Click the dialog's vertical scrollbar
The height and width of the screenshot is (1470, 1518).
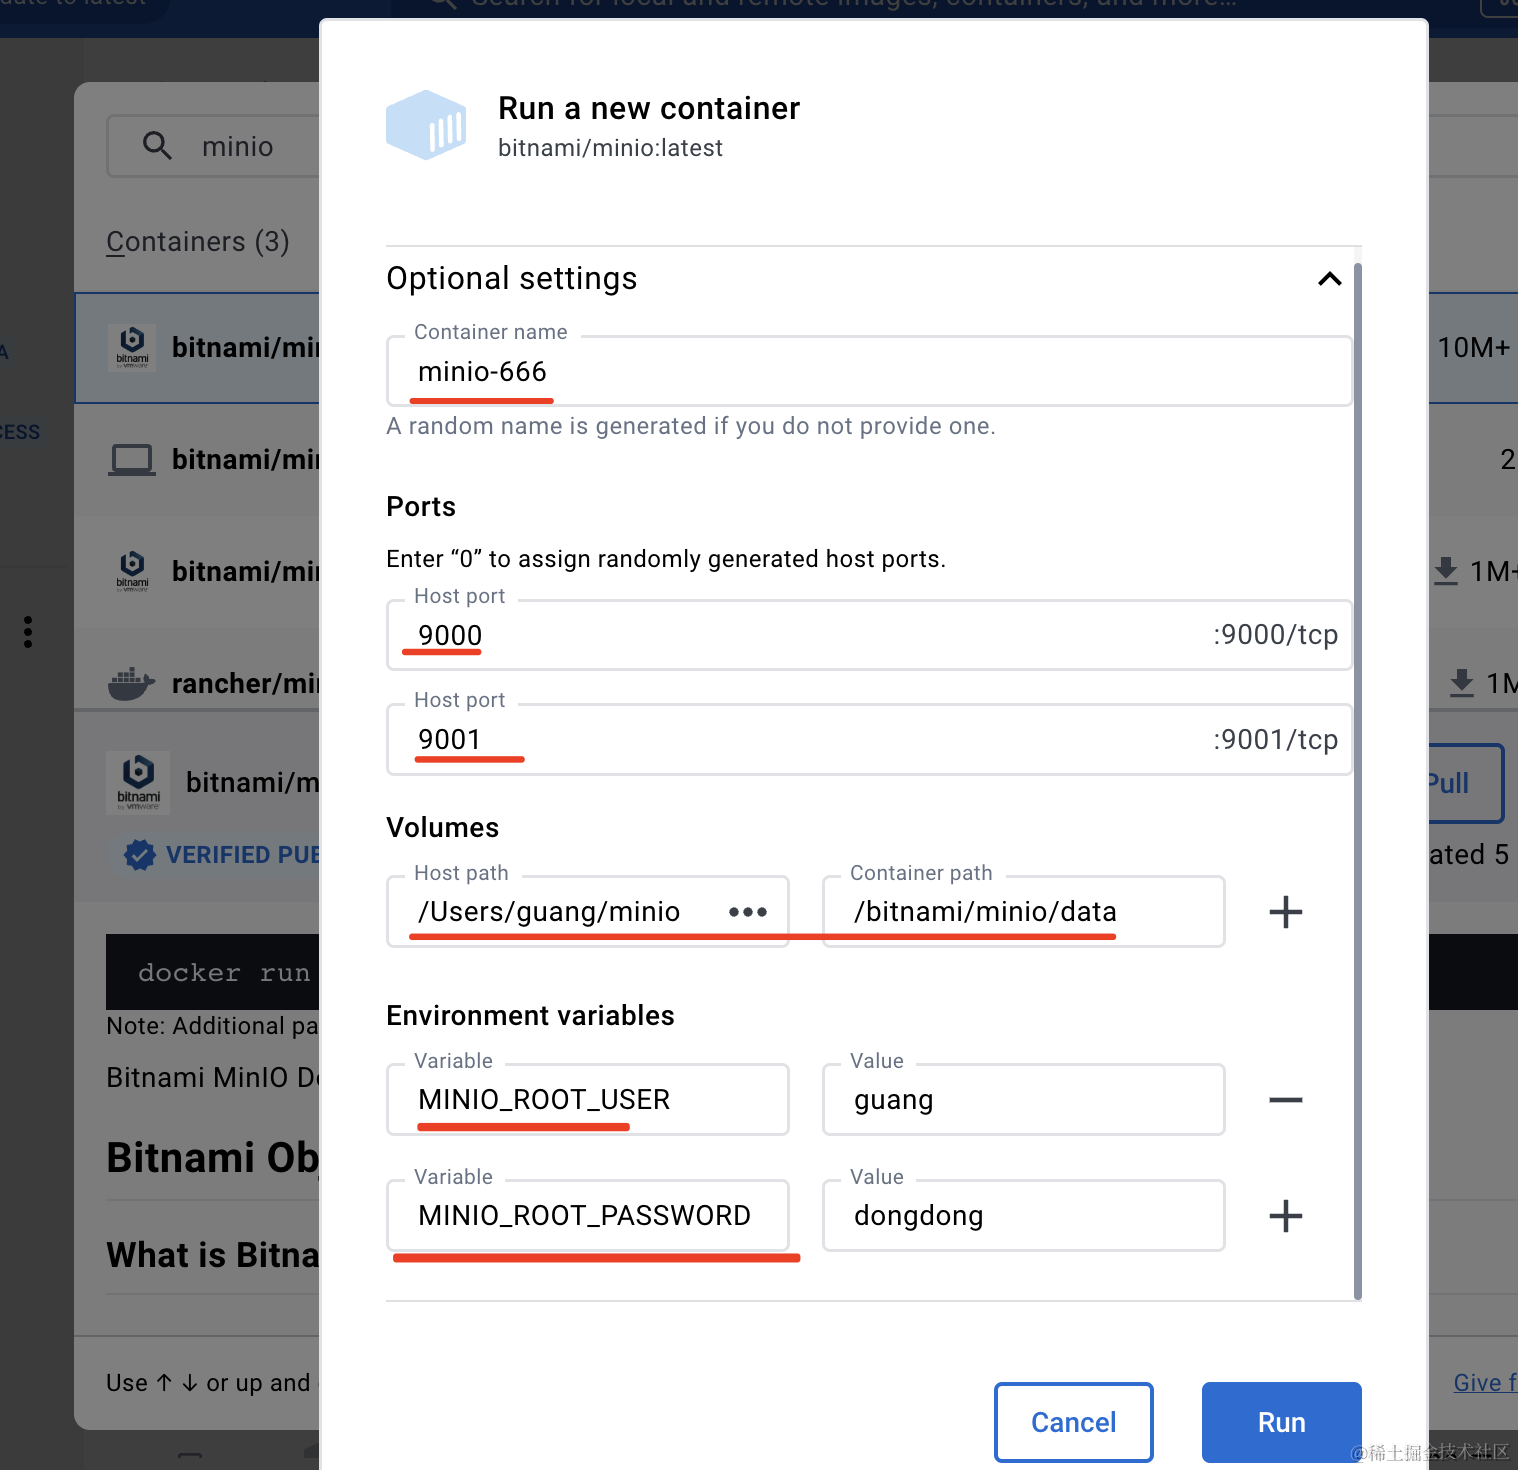1357,780
